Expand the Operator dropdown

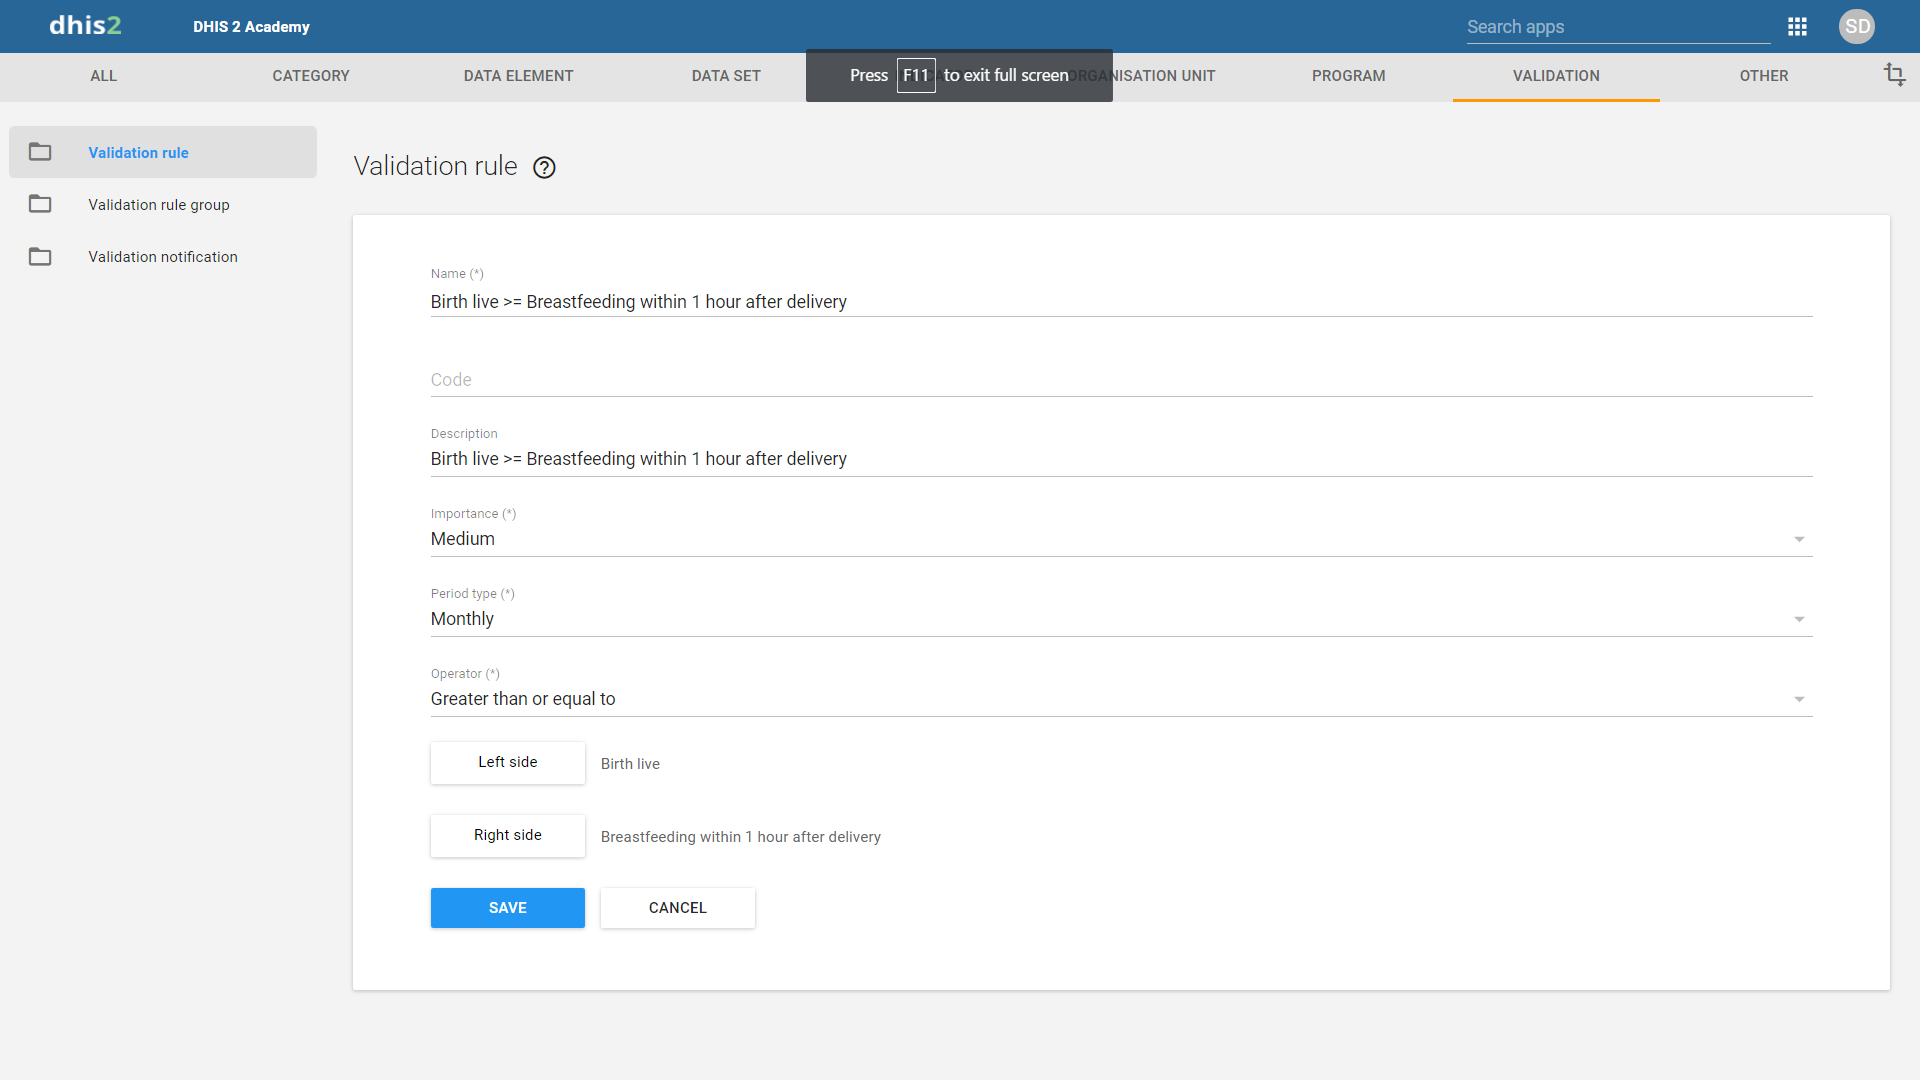click(1798, 699)
